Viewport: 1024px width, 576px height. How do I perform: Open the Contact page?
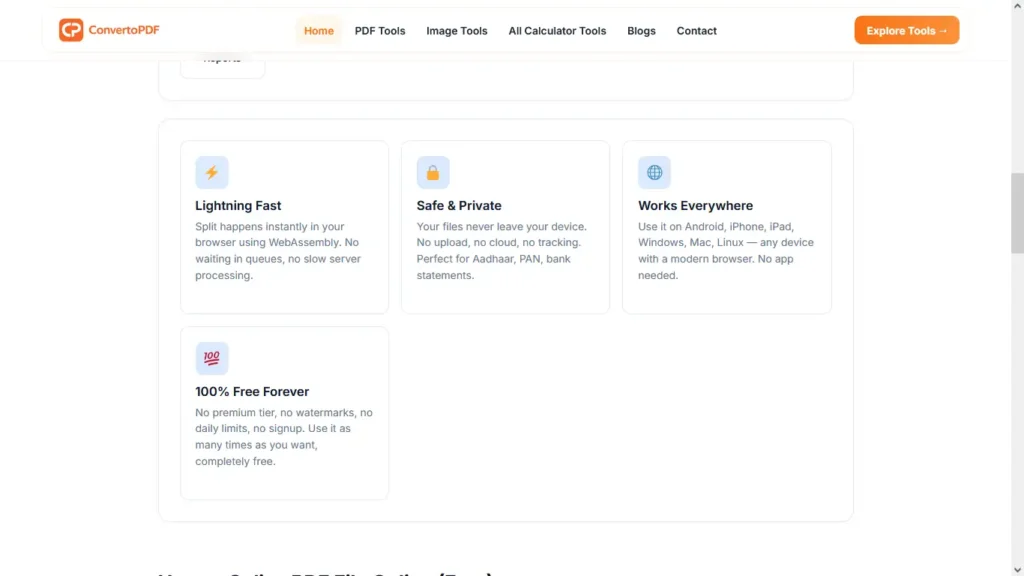pos(696,31)
